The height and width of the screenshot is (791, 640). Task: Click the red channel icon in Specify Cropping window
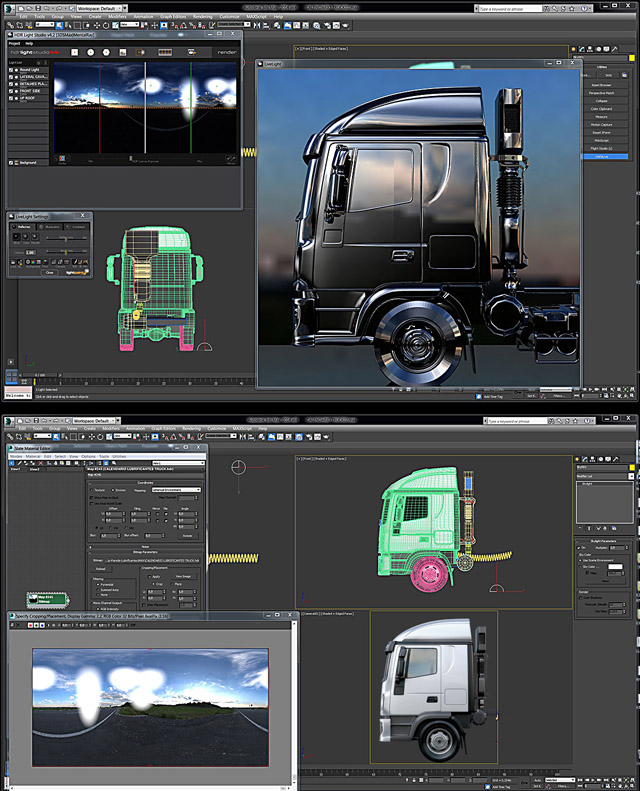click(x=31, y=625)
